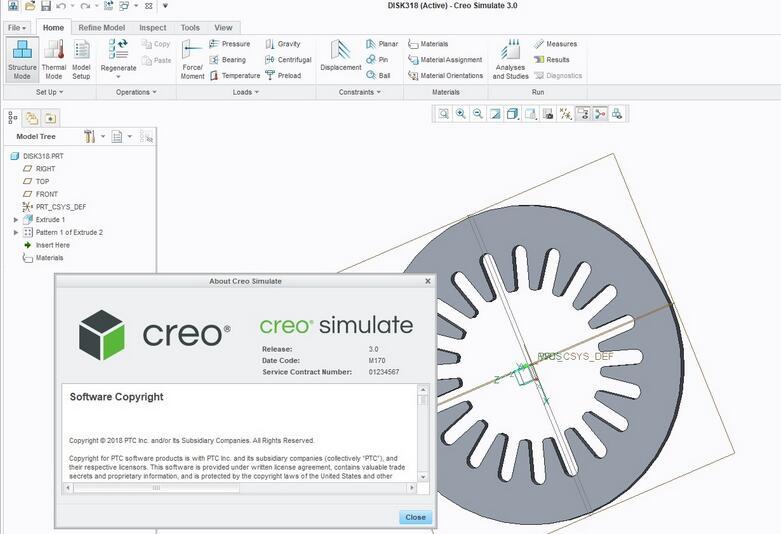Expand the Set Up group dropdown
Screen dimensions: 781x534
tap(49, 92)
